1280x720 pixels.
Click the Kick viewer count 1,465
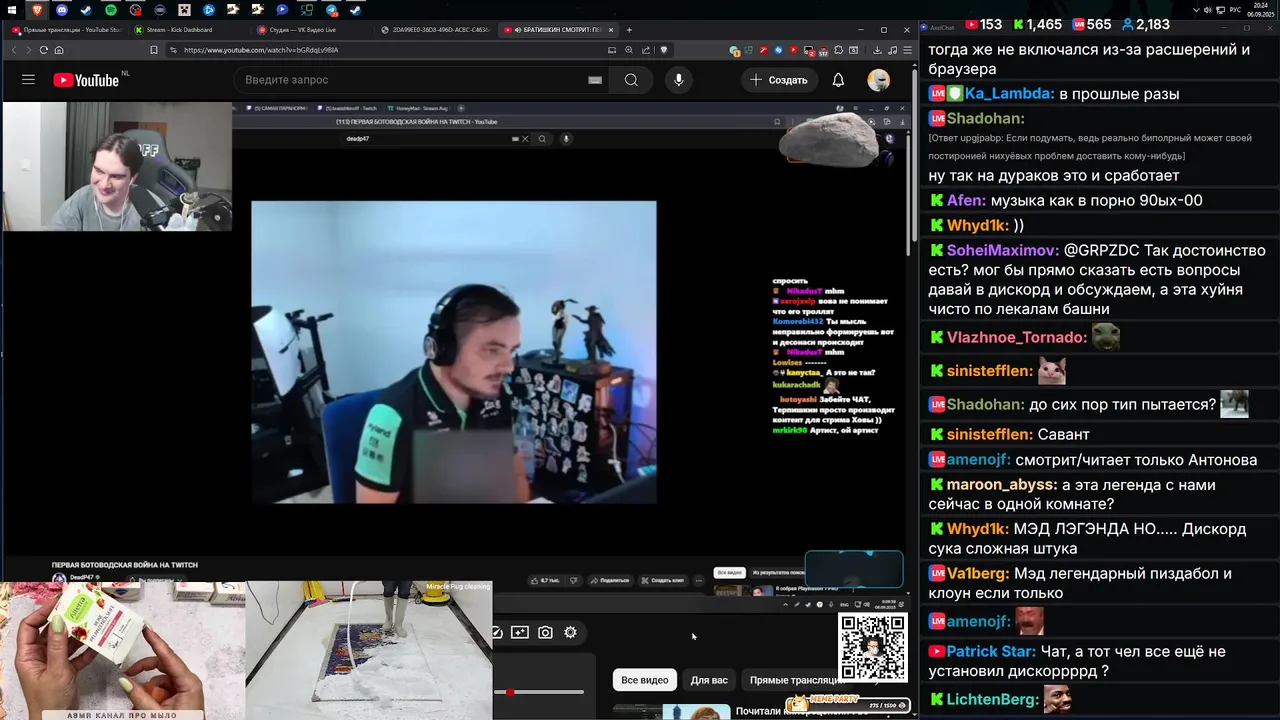point(1036,24)
